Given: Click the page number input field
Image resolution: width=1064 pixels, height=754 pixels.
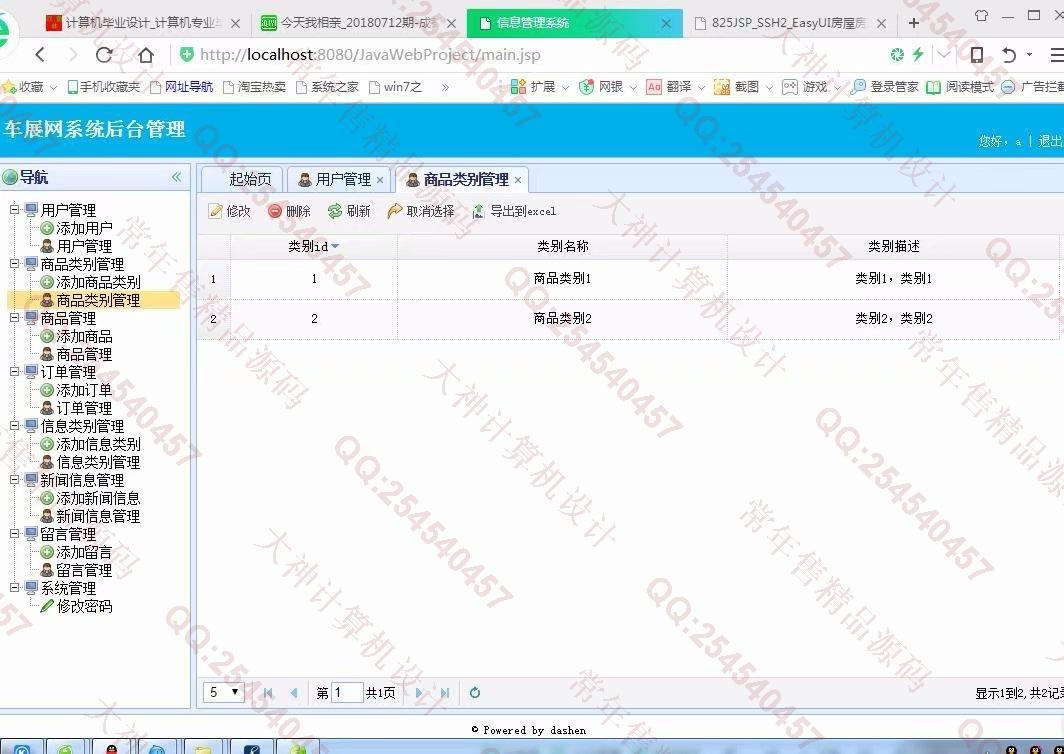Looking at the screenshot, I should pos(347,693).
